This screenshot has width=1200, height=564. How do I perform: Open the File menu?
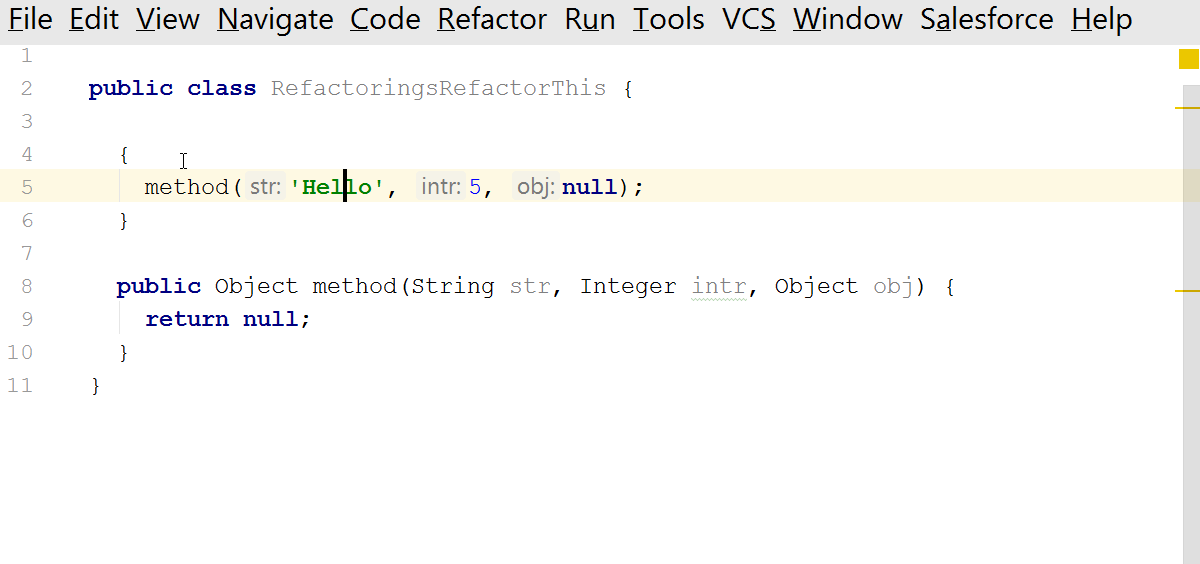pyautogui.click(x=30, y=19)
